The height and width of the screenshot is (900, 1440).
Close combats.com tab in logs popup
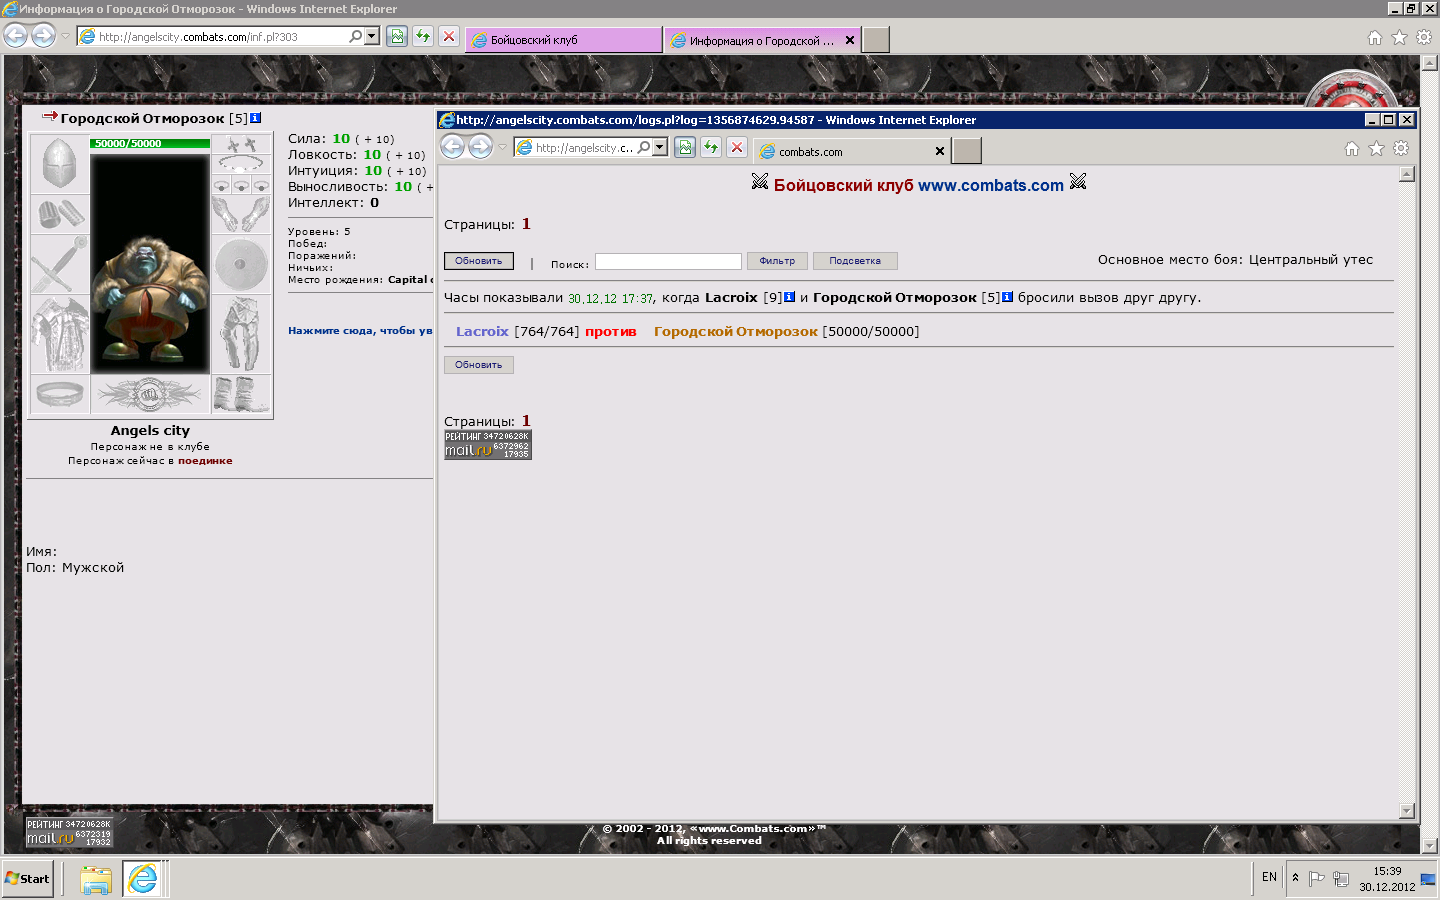pyautogui.click(x=940, y=152)
